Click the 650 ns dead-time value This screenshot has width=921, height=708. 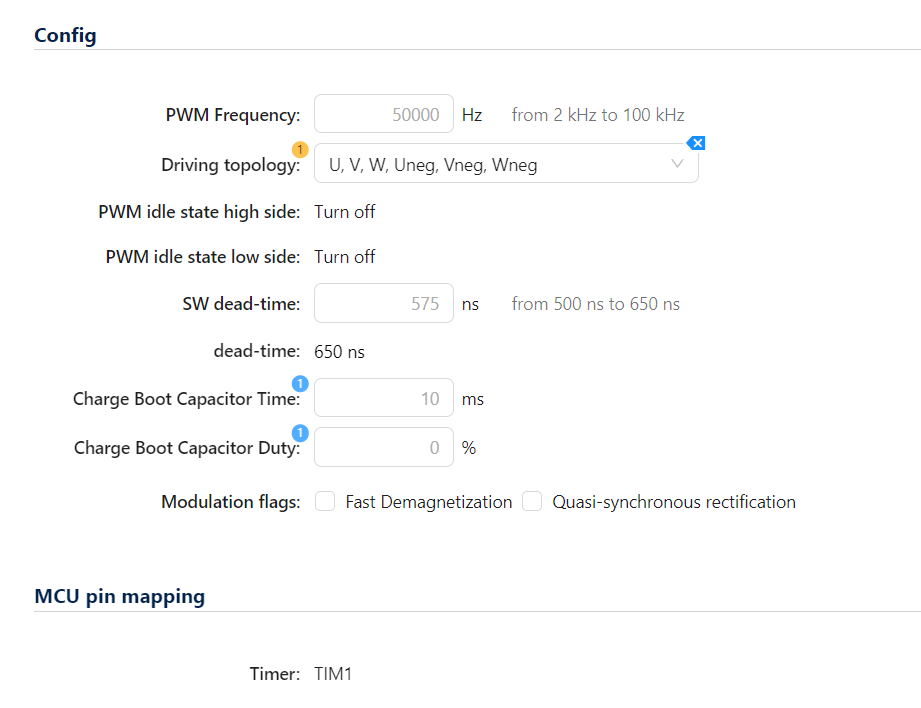click(x=340, y=351)
